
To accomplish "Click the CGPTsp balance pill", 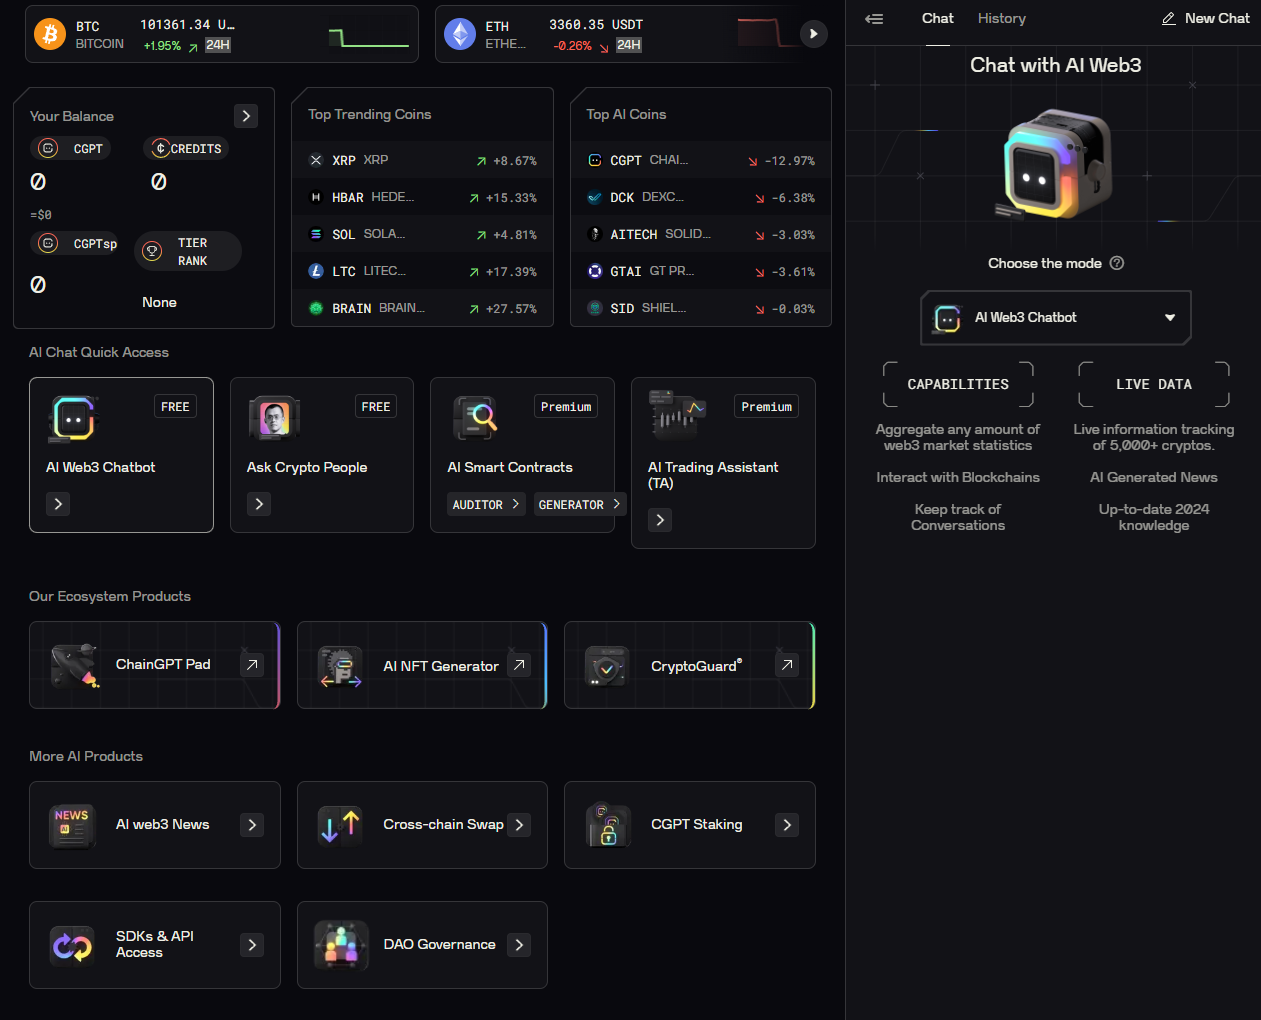I will [x=76, y=243].
